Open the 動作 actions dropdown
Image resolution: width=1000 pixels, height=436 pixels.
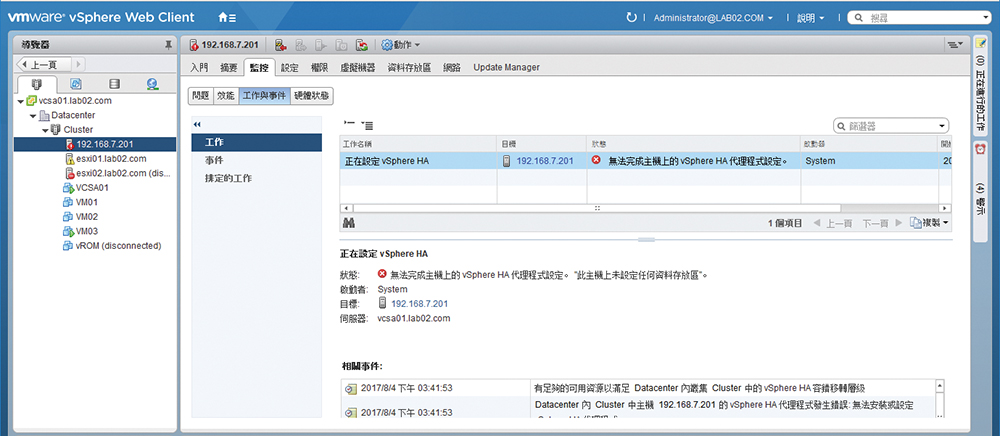tap(401, 45)
